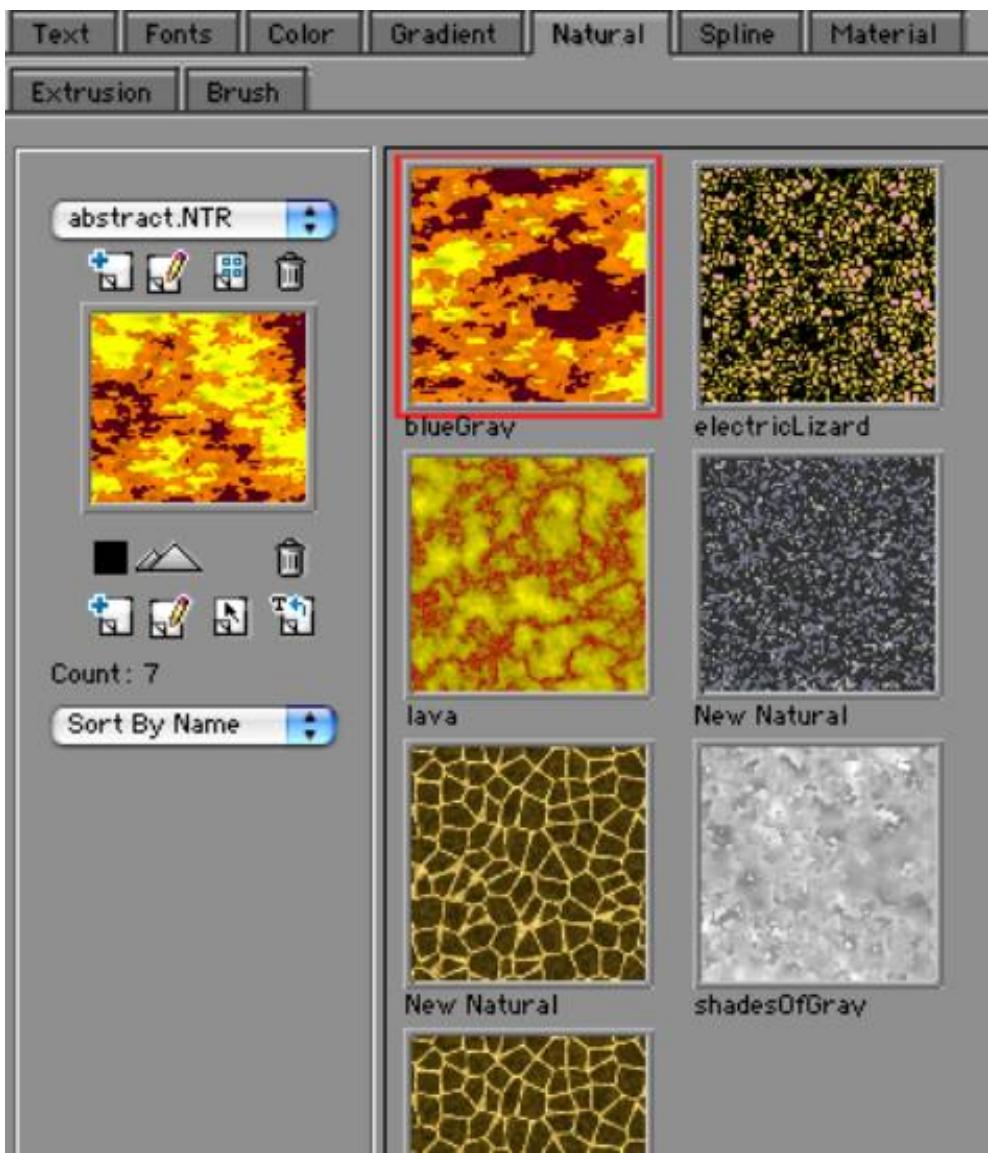Image resolution: width=996 pixels, height=1153 pixels.
Task: Switch to the Color tab
Action: 300,34
